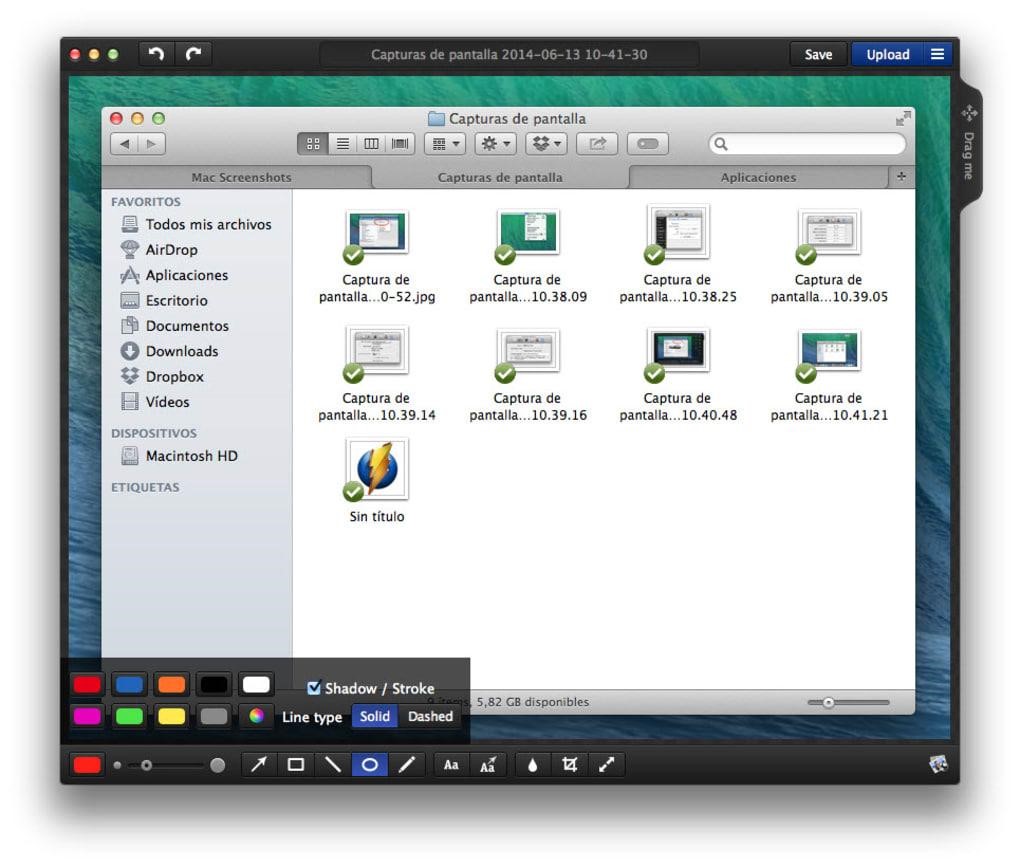Enter Finder full screen via corner arrows
The height and width of the screenshot is (868, 1020).
[903, 118]
